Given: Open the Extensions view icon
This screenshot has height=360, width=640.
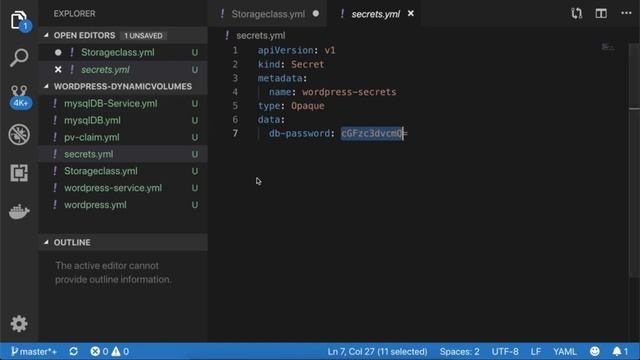Looking at the screenshot, I should pyautogui.click(x=19, y=173).
